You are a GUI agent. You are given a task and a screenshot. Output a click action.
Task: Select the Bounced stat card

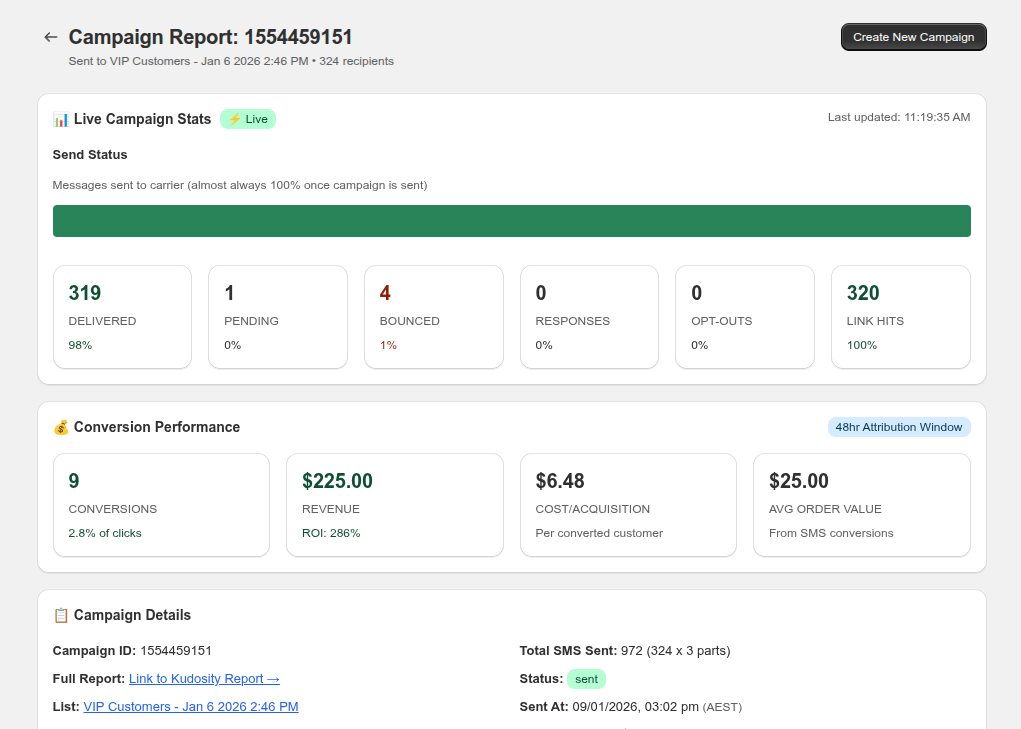433,317
